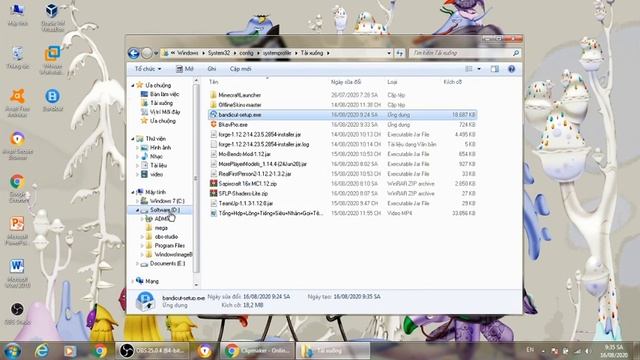Click the navigation pane scrollbar

[x=196, y=178]
